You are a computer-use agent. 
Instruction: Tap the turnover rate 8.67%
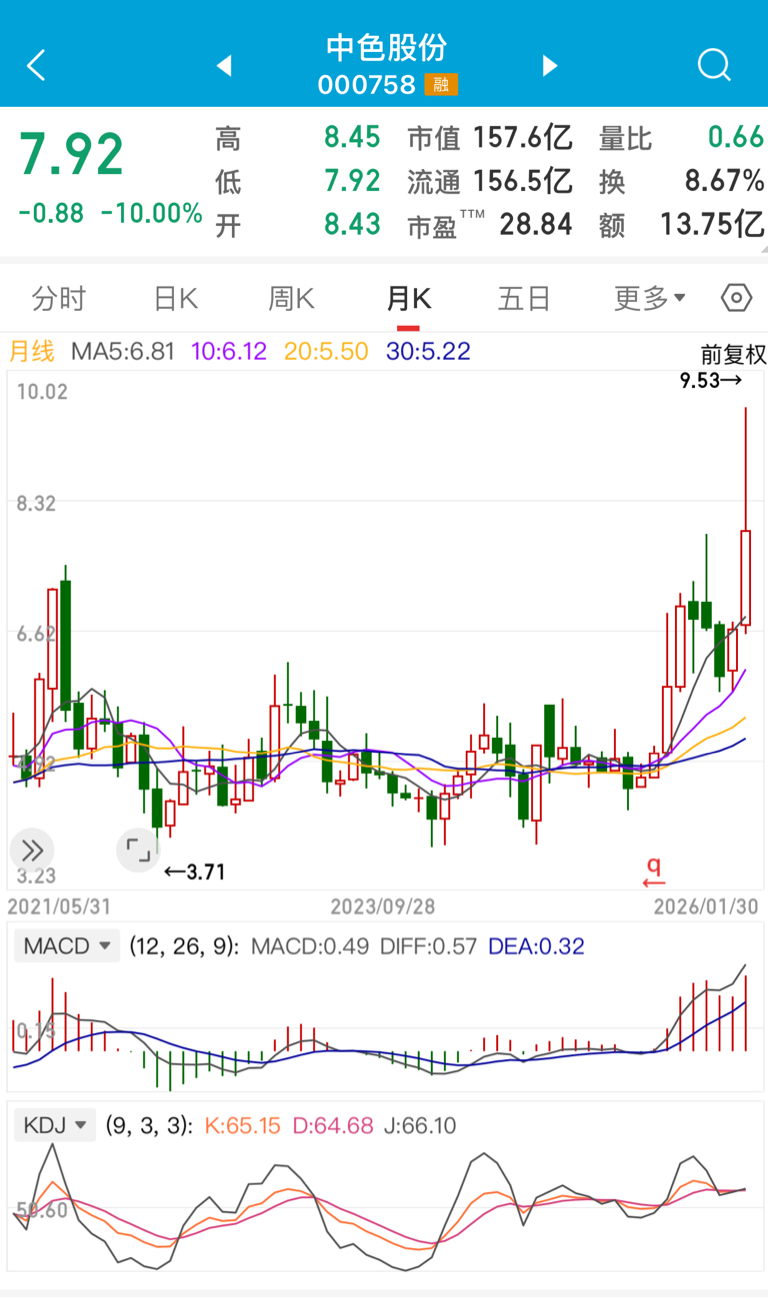tap(724, 181)
